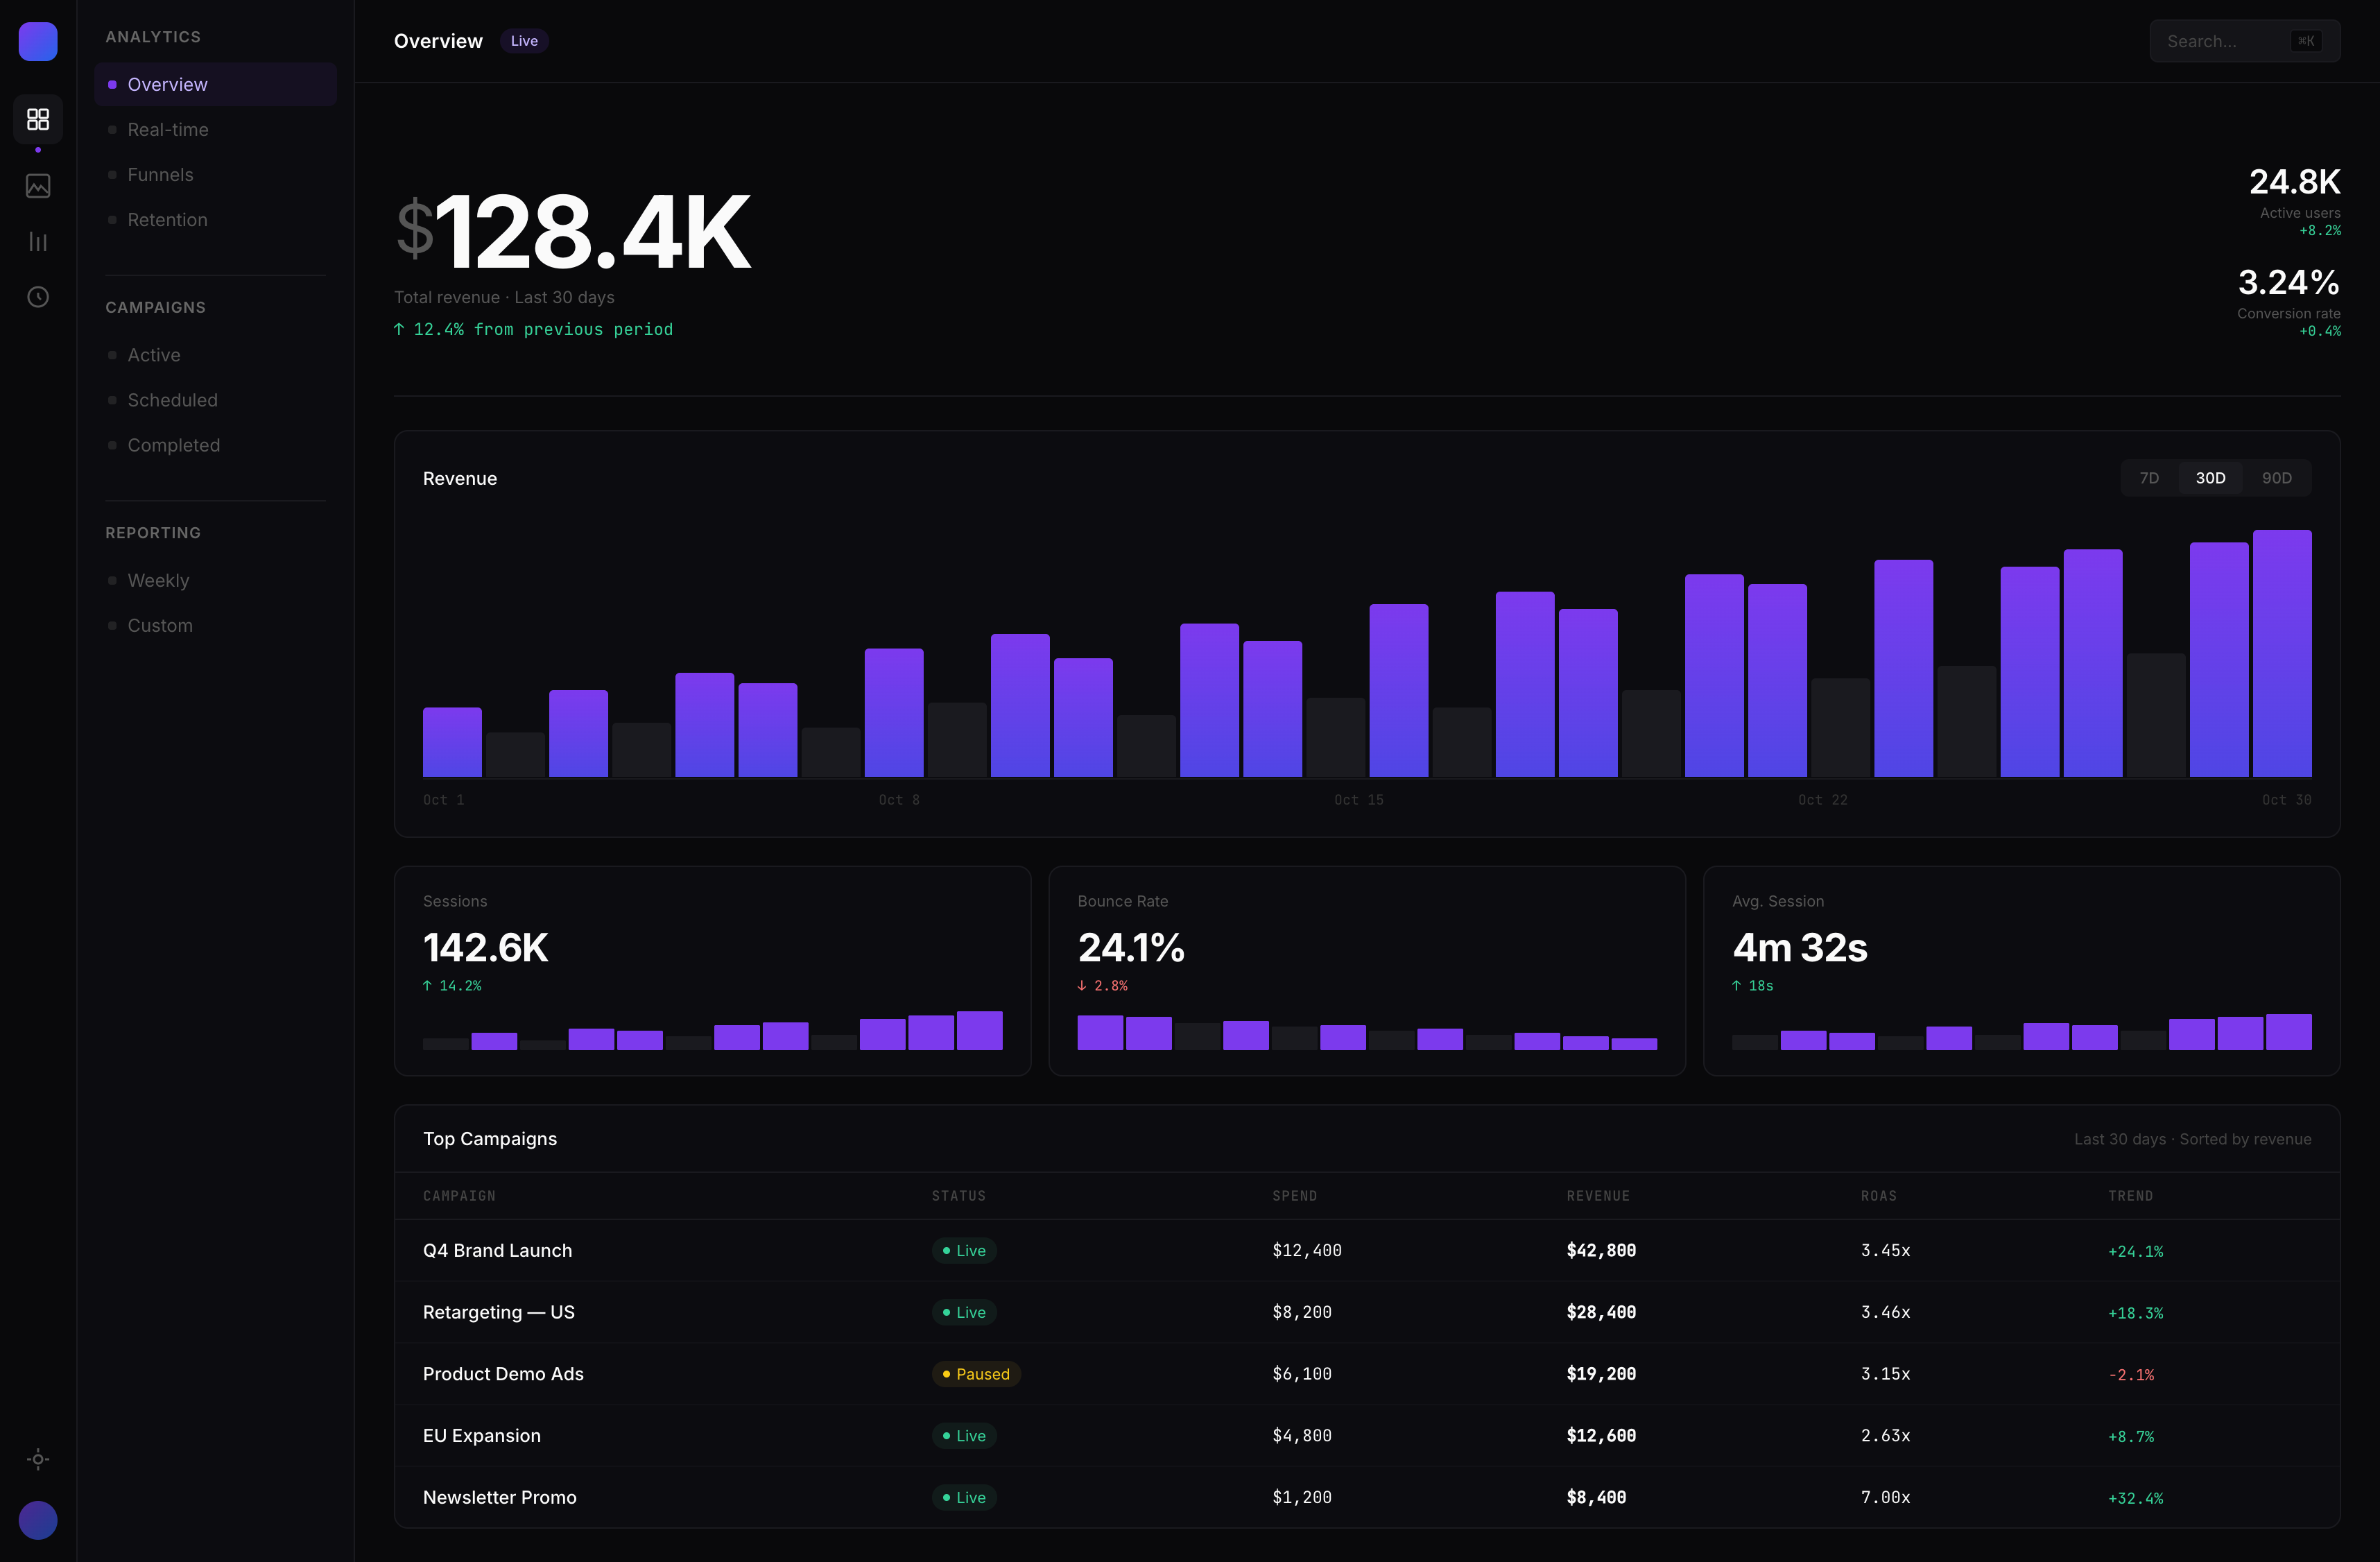The width and height of the screenshot is (2380, 1562).
Task: Click the user avatar at bottom left
Action: (37, 1520)
